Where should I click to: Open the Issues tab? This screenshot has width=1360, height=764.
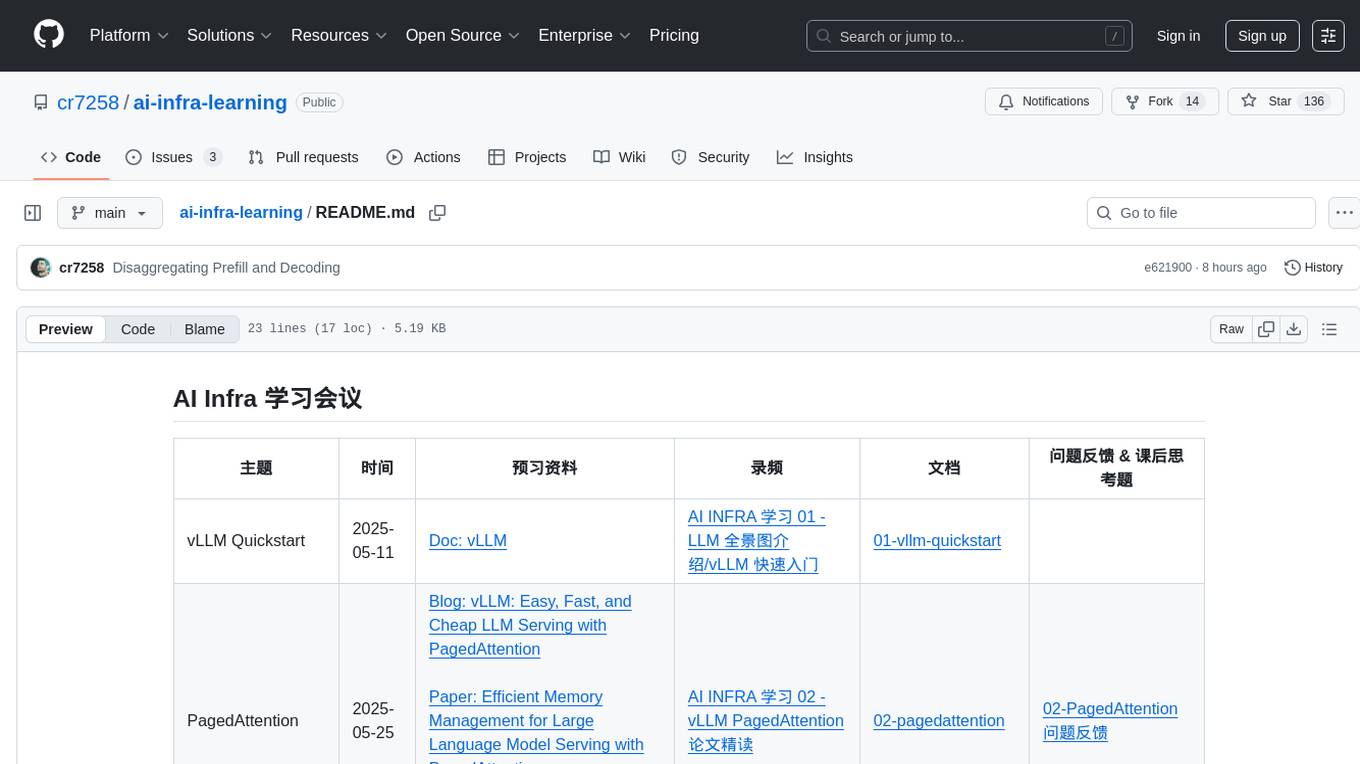tap(174, 157)
